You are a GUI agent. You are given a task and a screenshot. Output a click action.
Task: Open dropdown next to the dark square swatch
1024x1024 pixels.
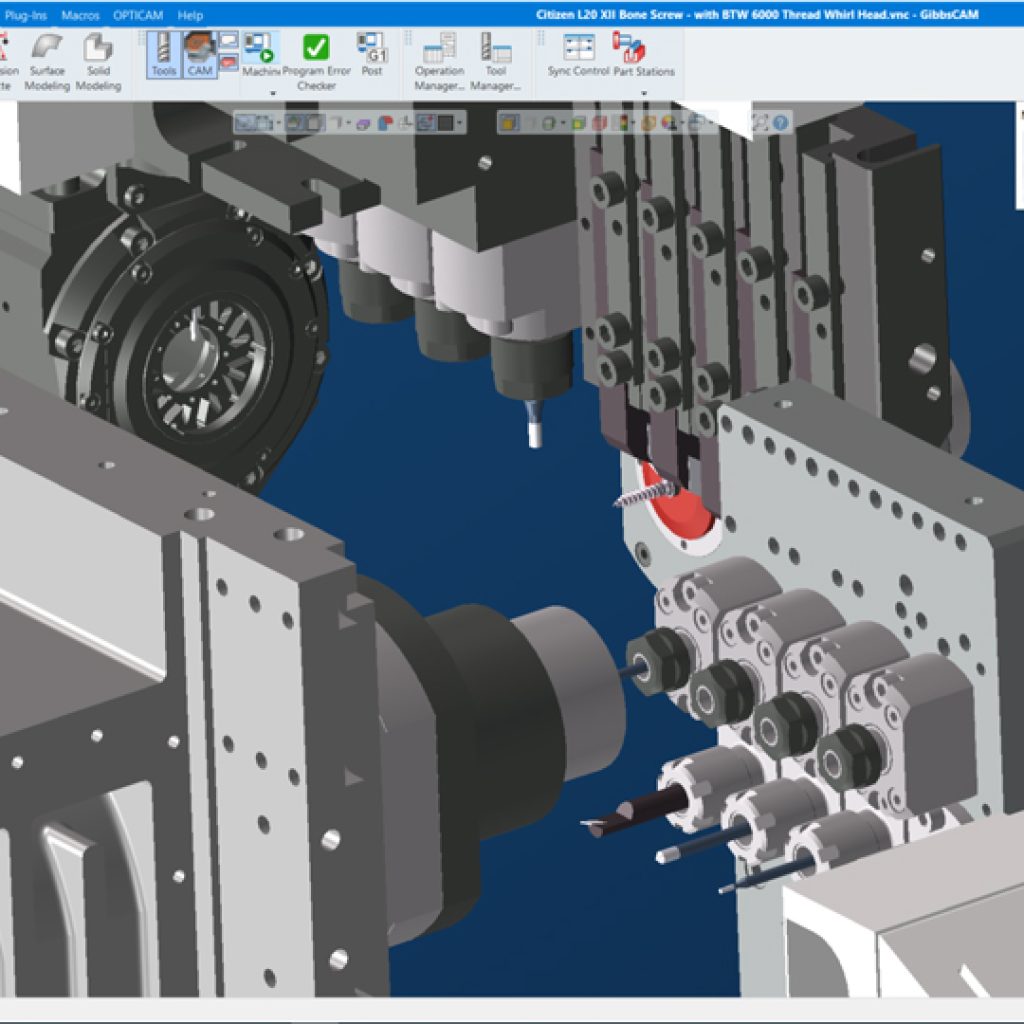[x=459, y=123]
